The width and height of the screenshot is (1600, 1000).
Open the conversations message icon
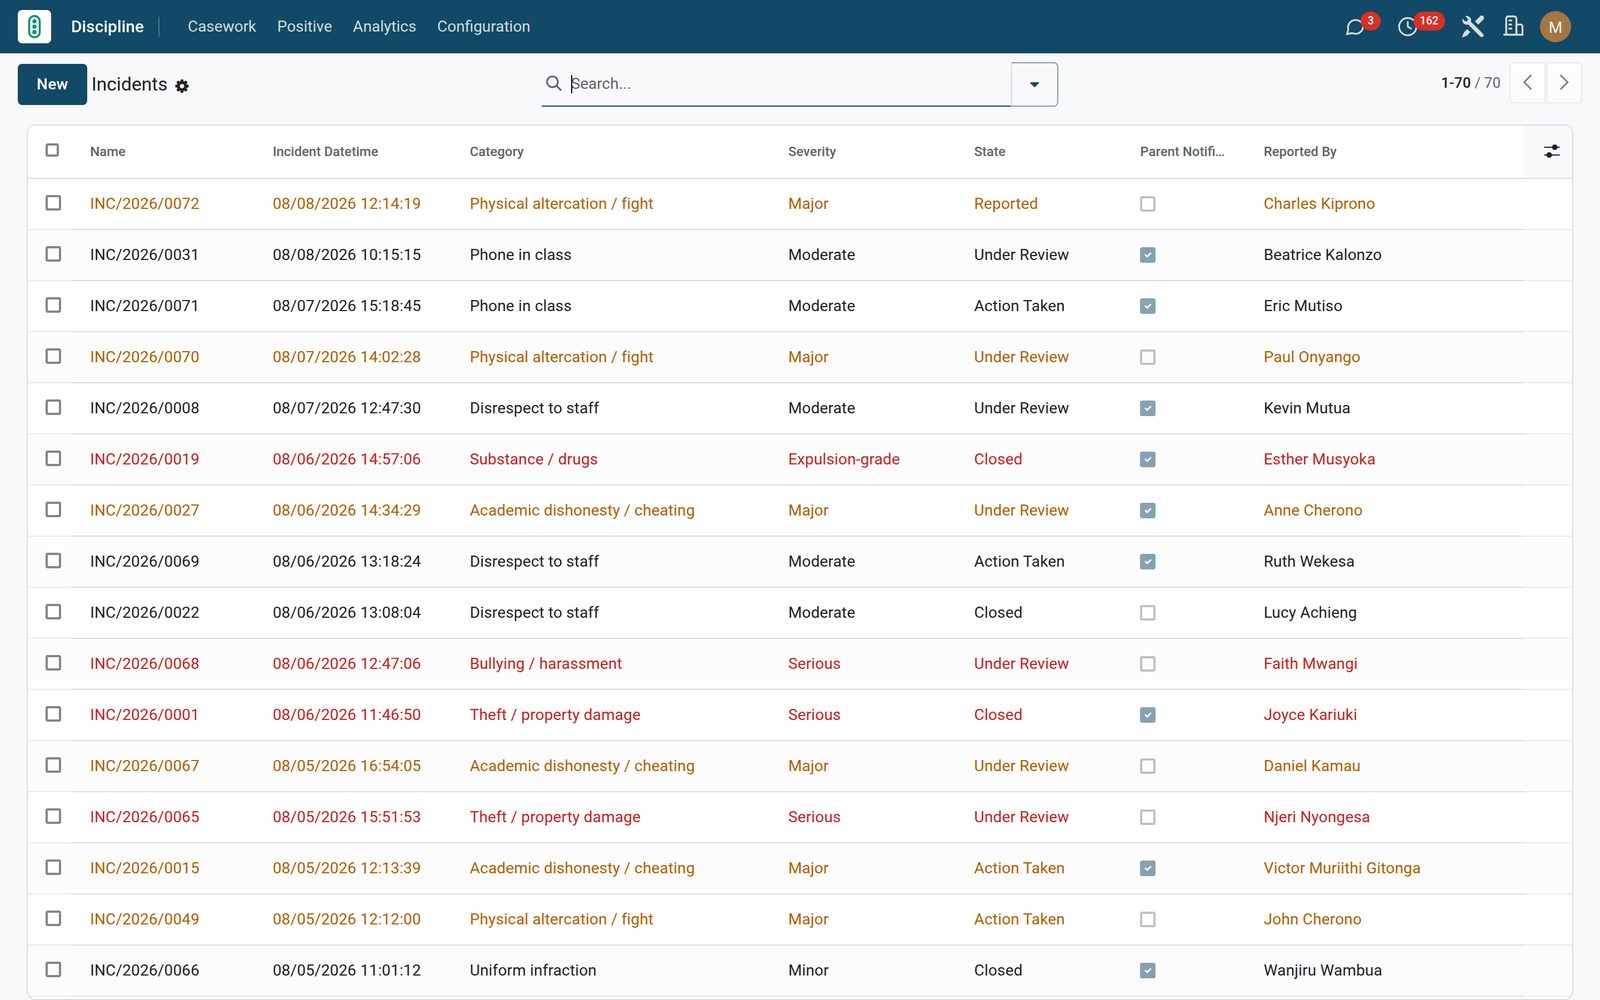pyautogui.click(x=1355, y=27)
